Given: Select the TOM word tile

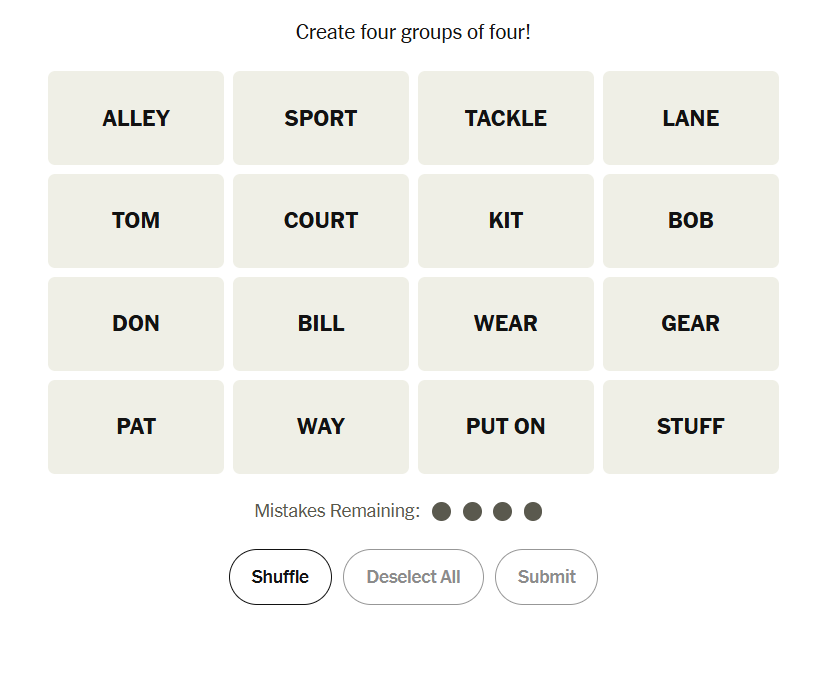Looking at the screenshot, I should point(136,221).
